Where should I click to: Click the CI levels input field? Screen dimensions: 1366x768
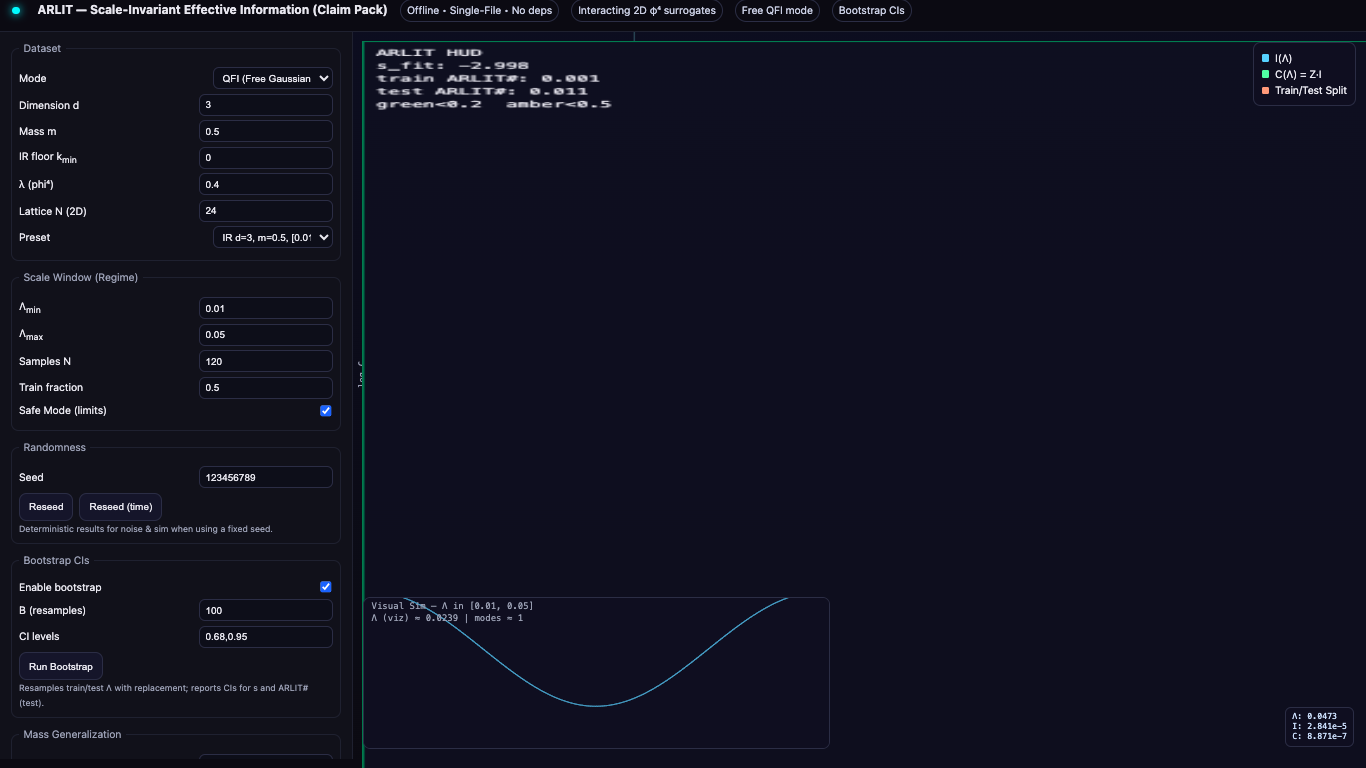click(265, 637)
